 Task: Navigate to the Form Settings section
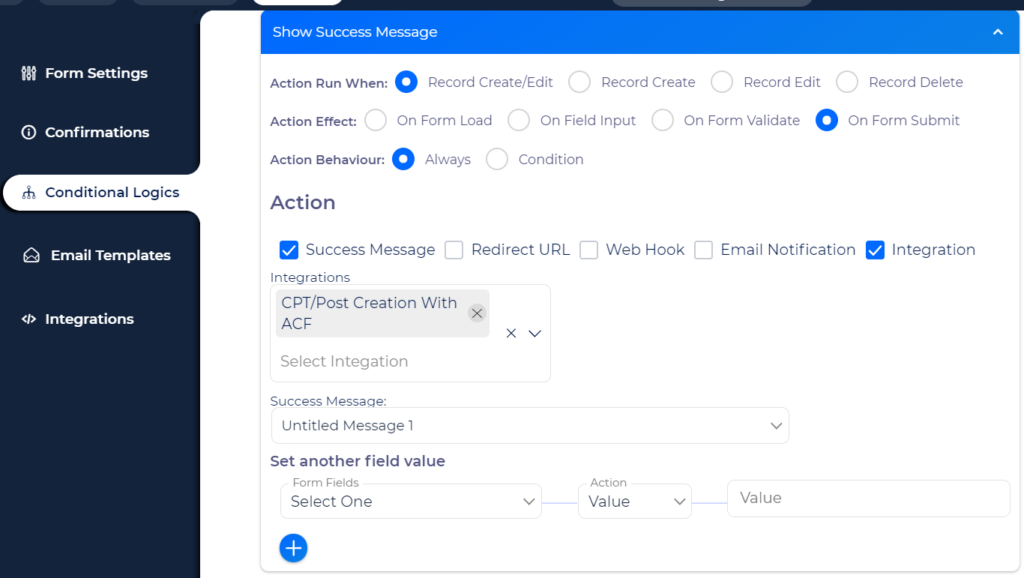pyautogui.click(x=97, y=73)
